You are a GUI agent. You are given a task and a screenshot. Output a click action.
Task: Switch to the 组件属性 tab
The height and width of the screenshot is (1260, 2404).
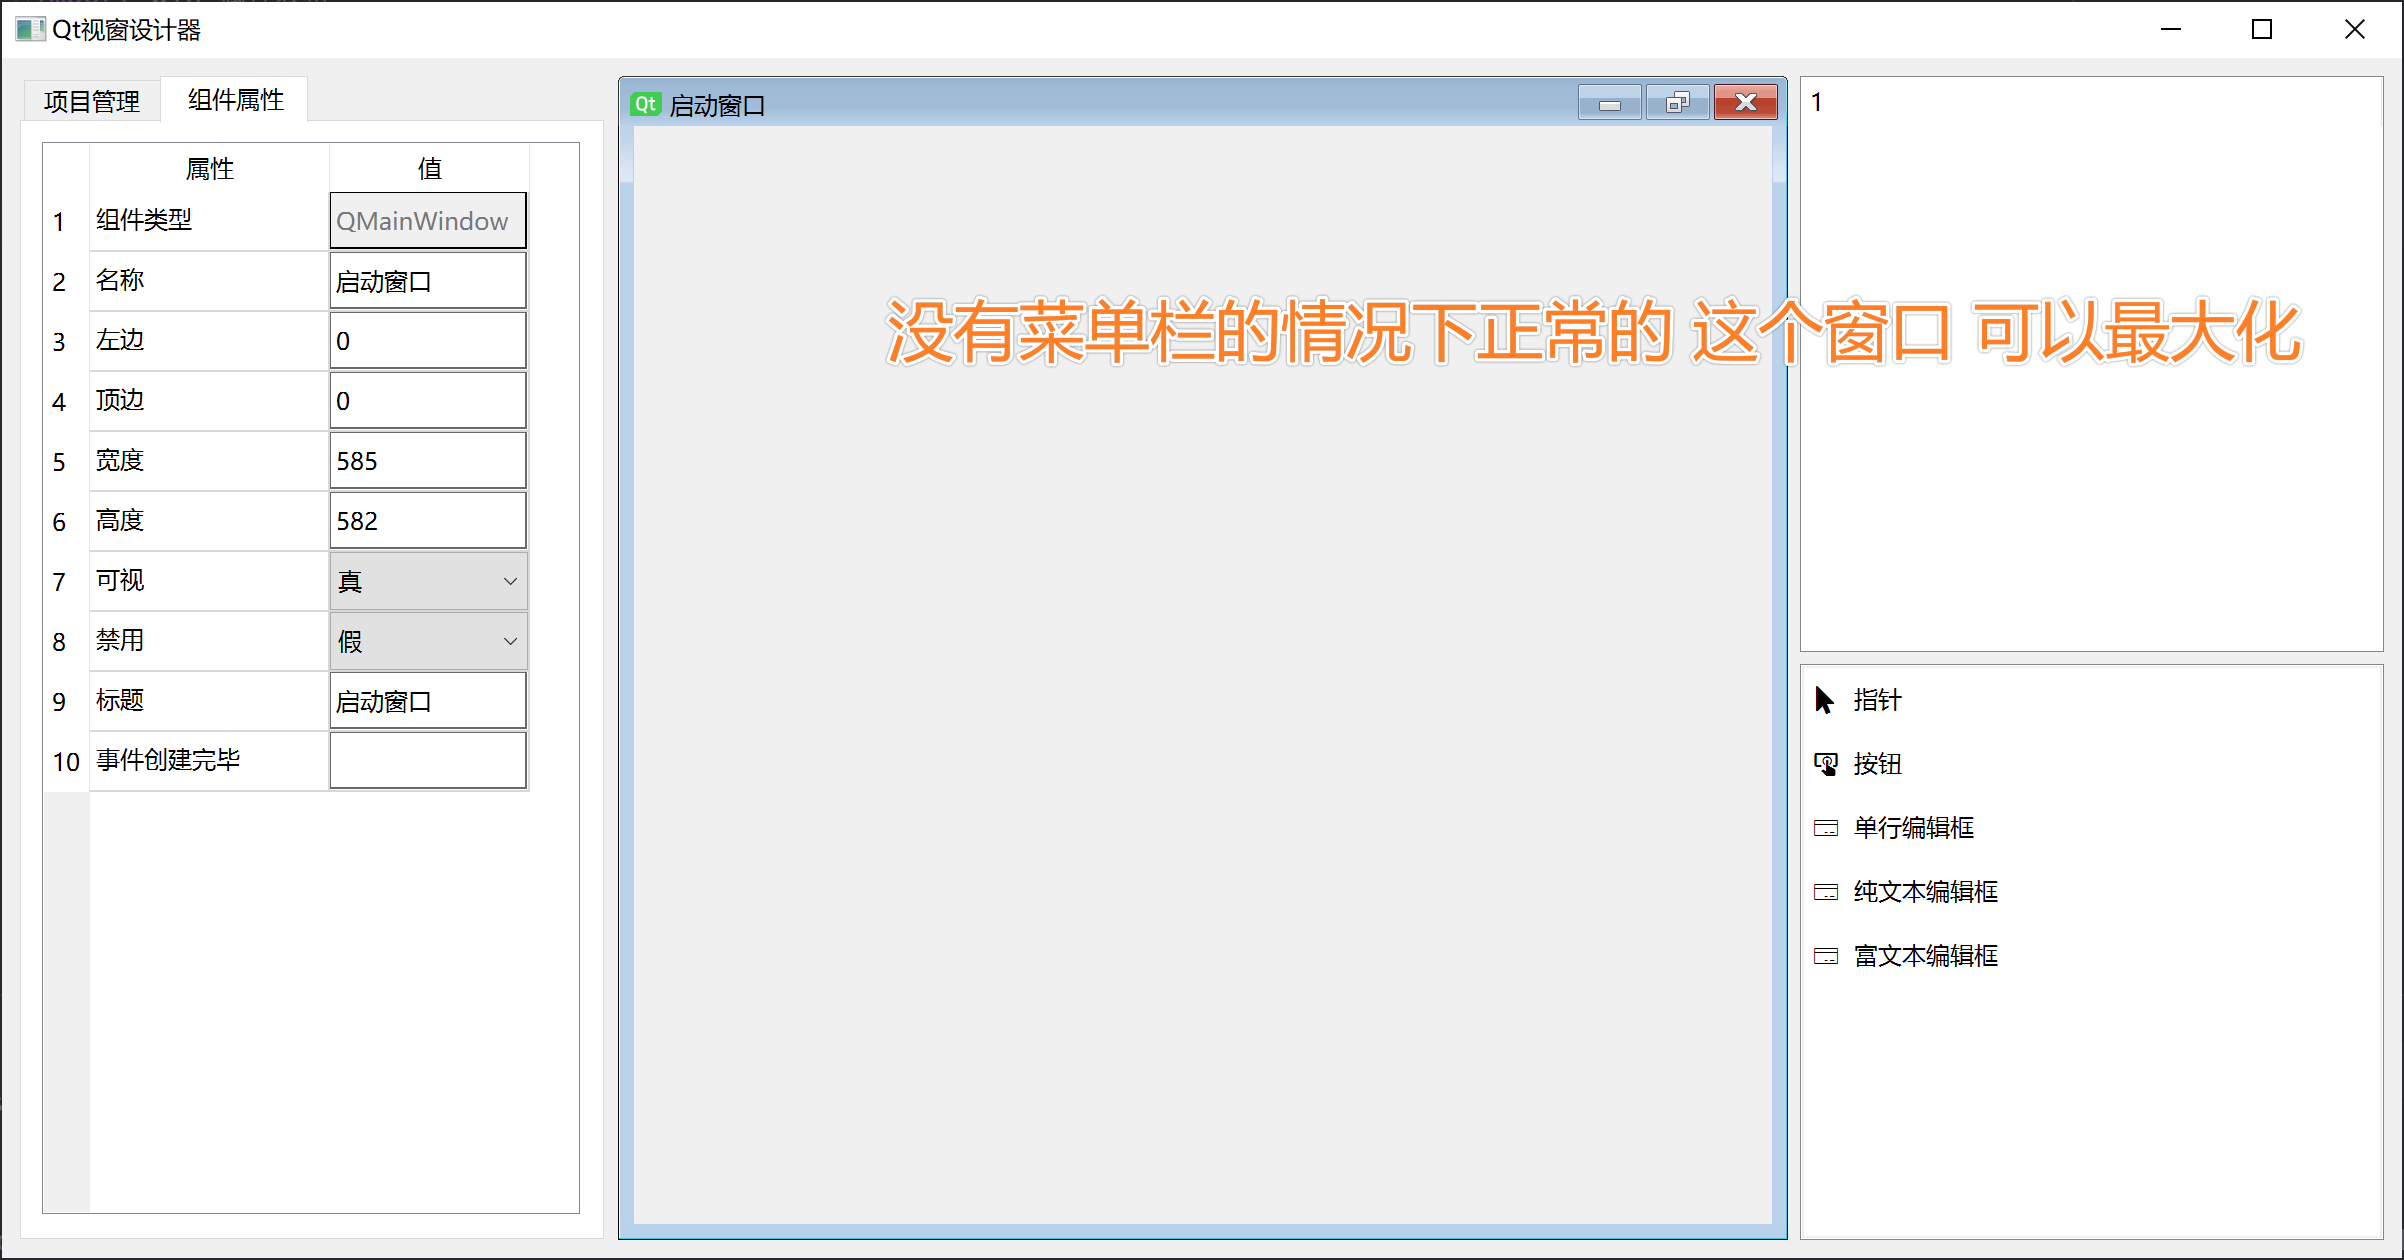click(x=233, y=99)
